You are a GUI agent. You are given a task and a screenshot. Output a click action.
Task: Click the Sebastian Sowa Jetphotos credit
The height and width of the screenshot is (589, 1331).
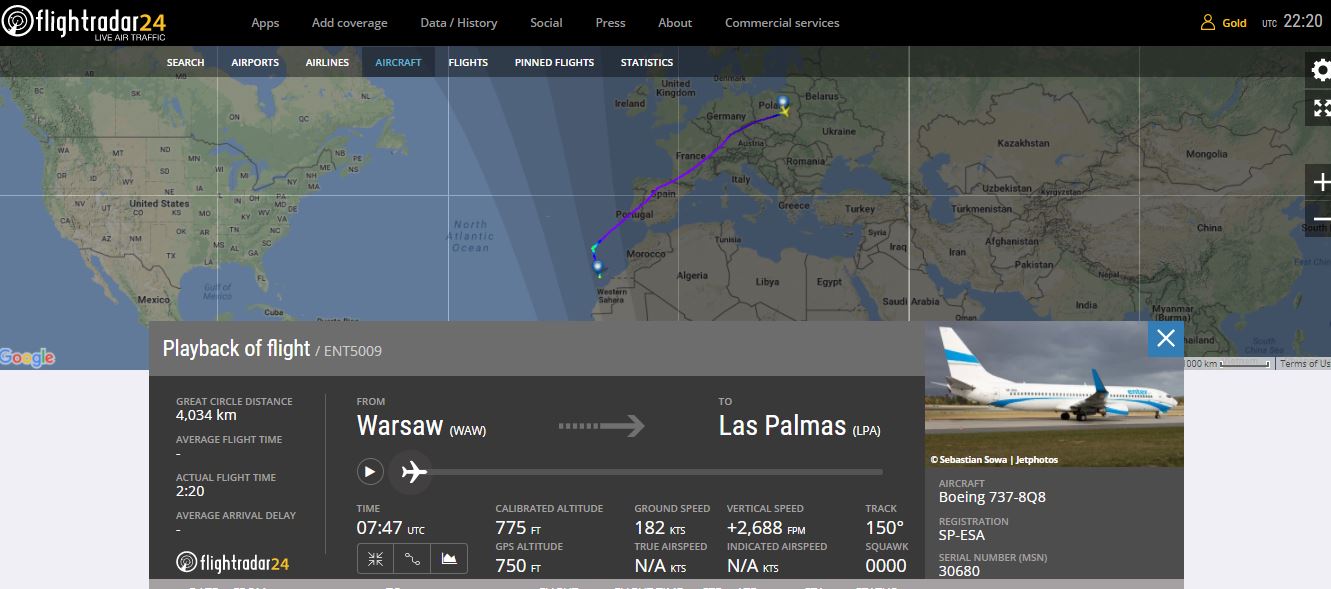click(994, 460)
